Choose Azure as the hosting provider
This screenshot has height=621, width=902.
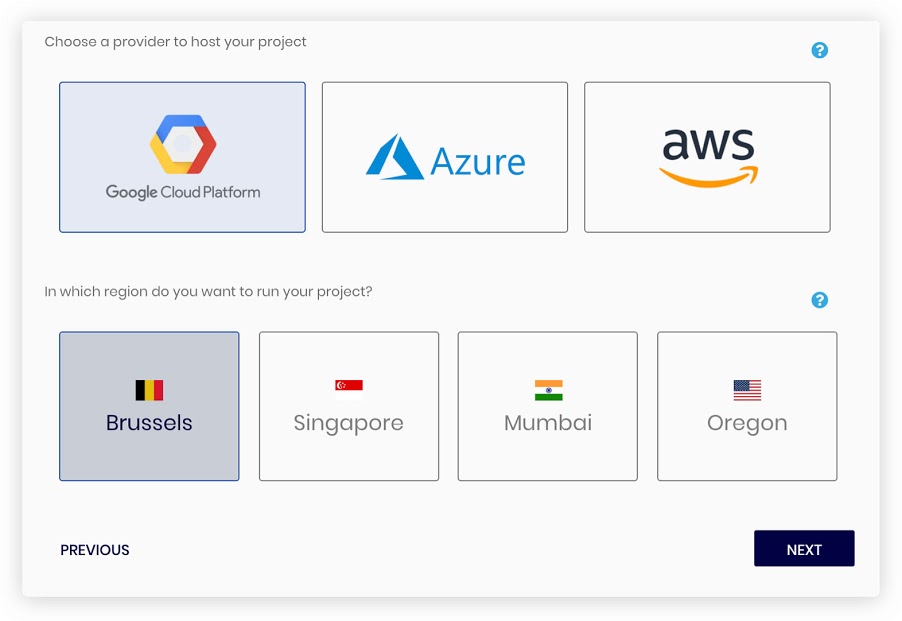coord(445,157)
